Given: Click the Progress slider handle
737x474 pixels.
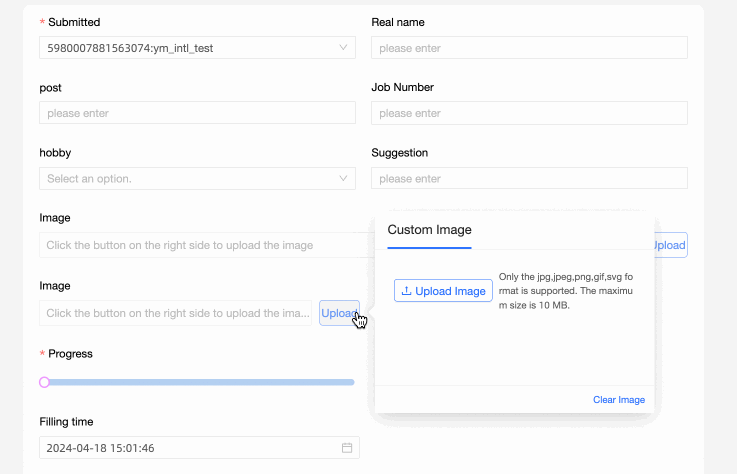Looking at the screenshot, I should [x=44, y=382].
